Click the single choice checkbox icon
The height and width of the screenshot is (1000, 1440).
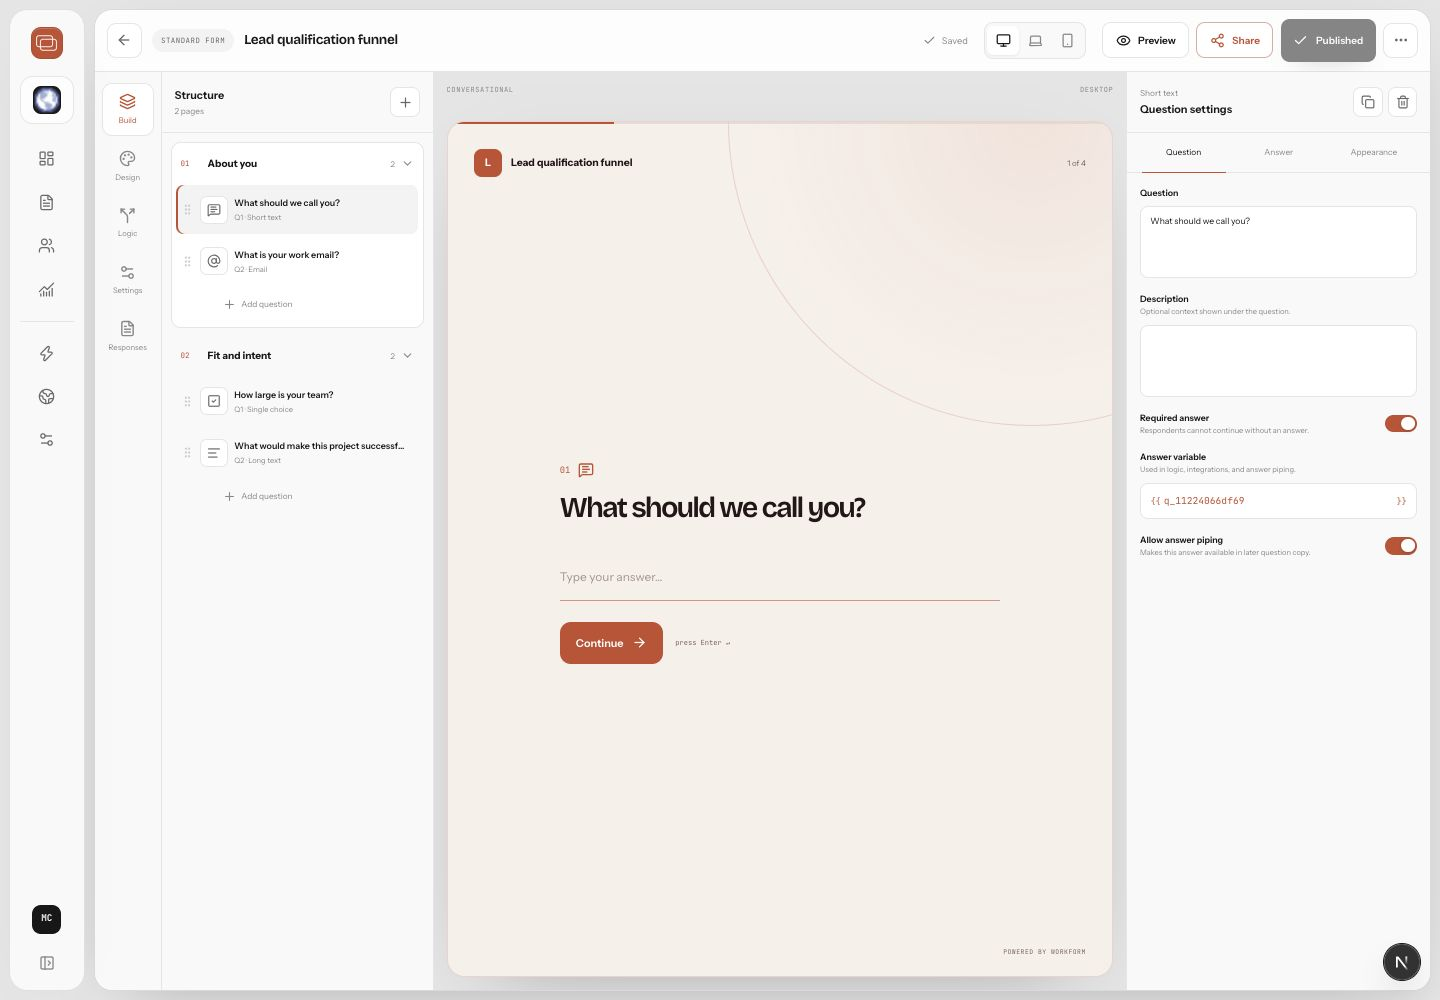coord(214,401)
